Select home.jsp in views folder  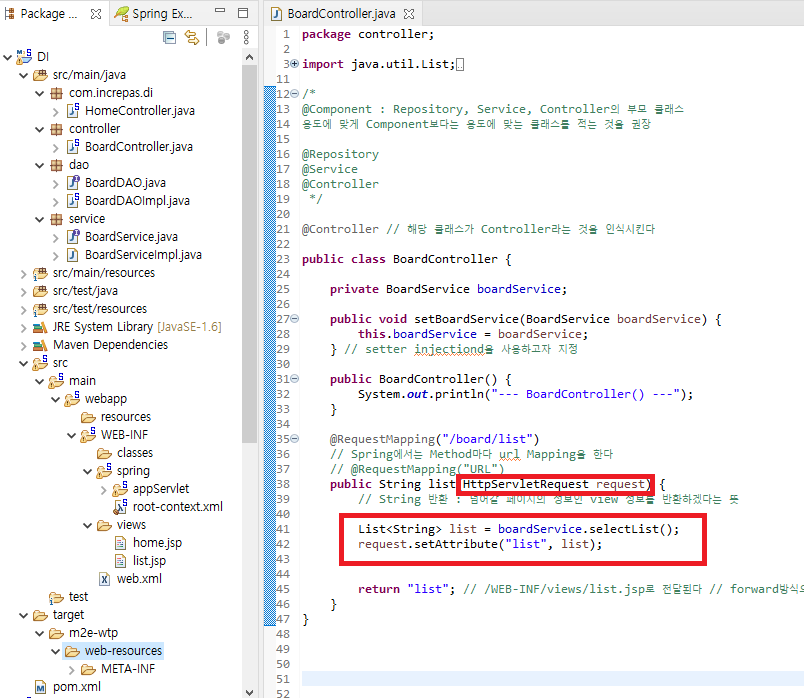click(x=157, y=543)
